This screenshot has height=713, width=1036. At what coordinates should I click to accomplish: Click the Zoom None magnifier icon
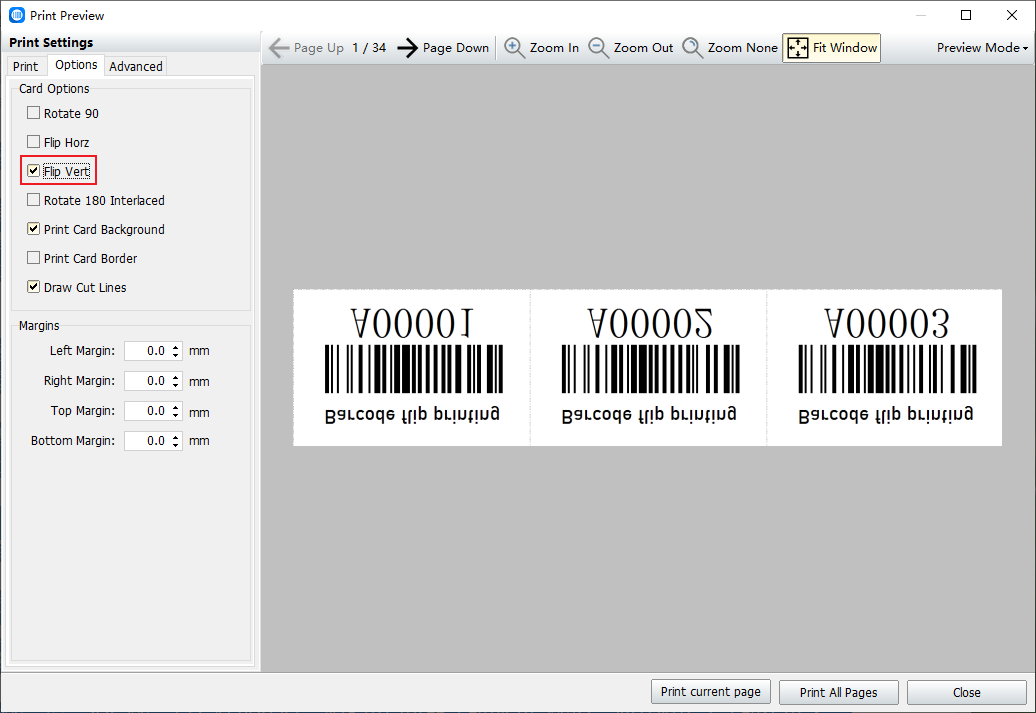point(692,48)
